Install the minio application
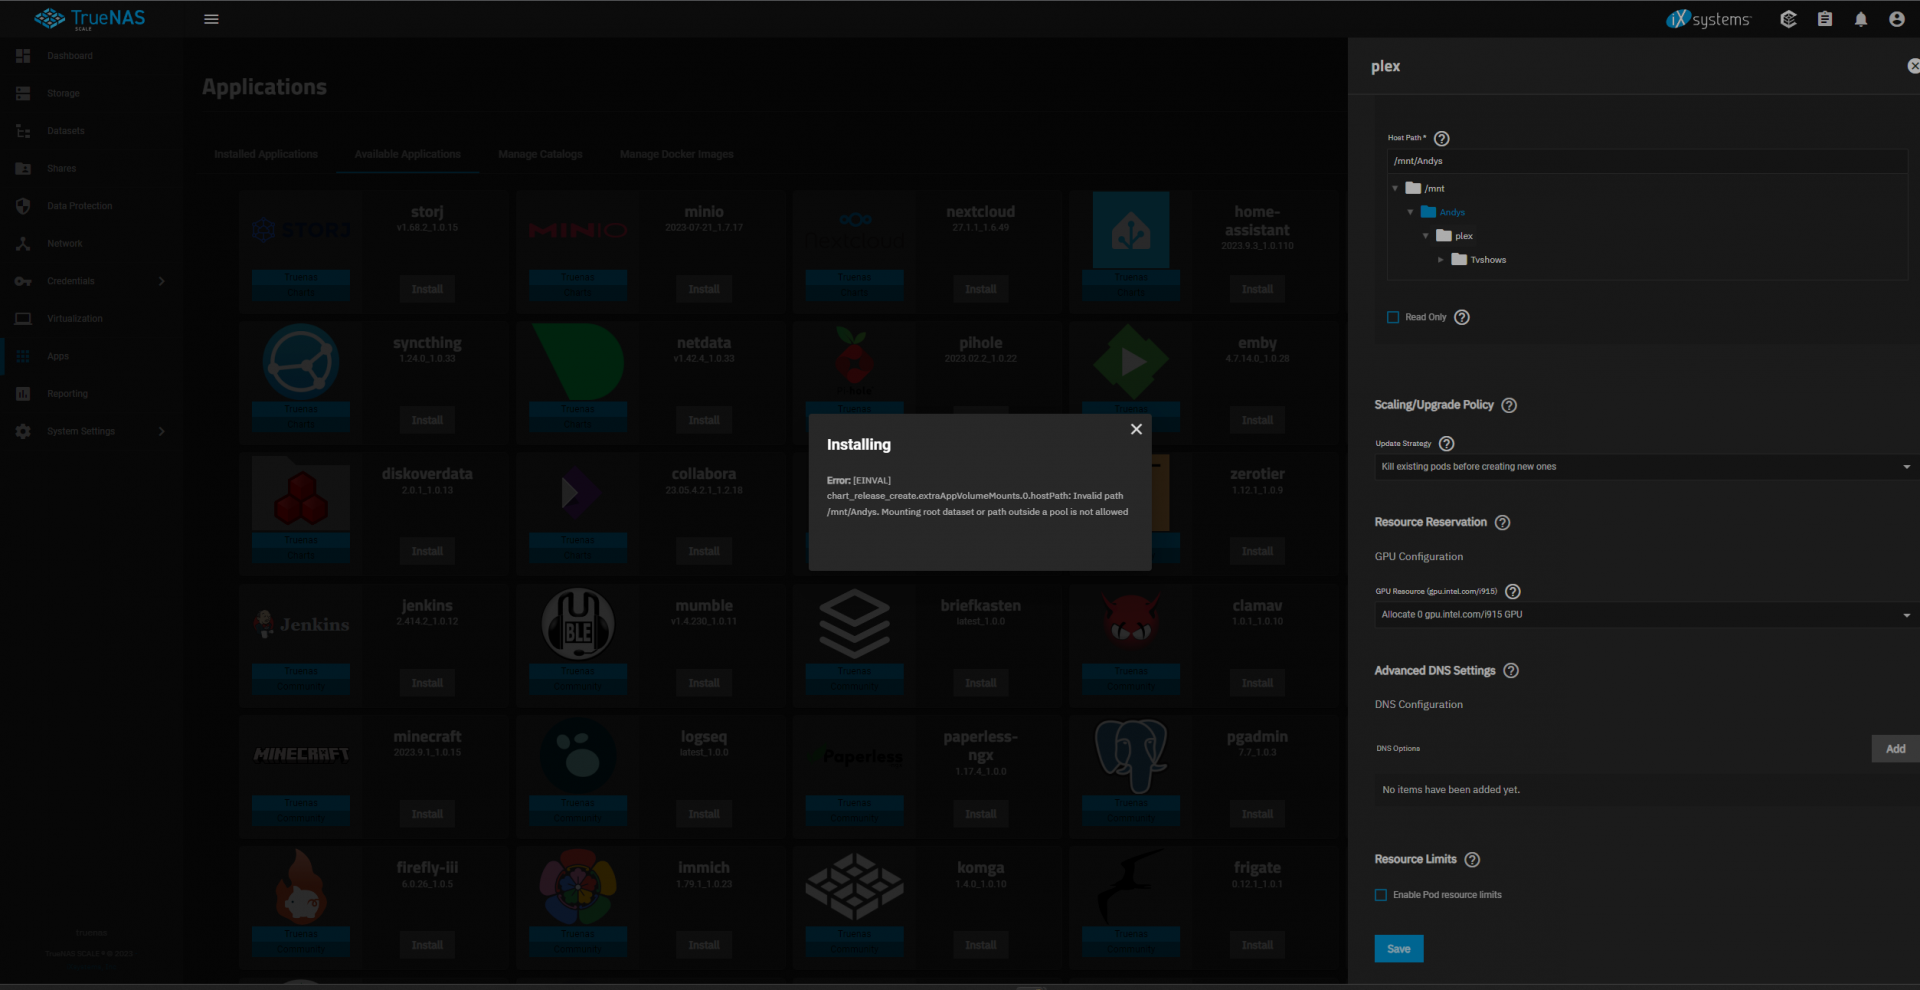The width and height of the screenshot is (1920, 990). point(704,289)
